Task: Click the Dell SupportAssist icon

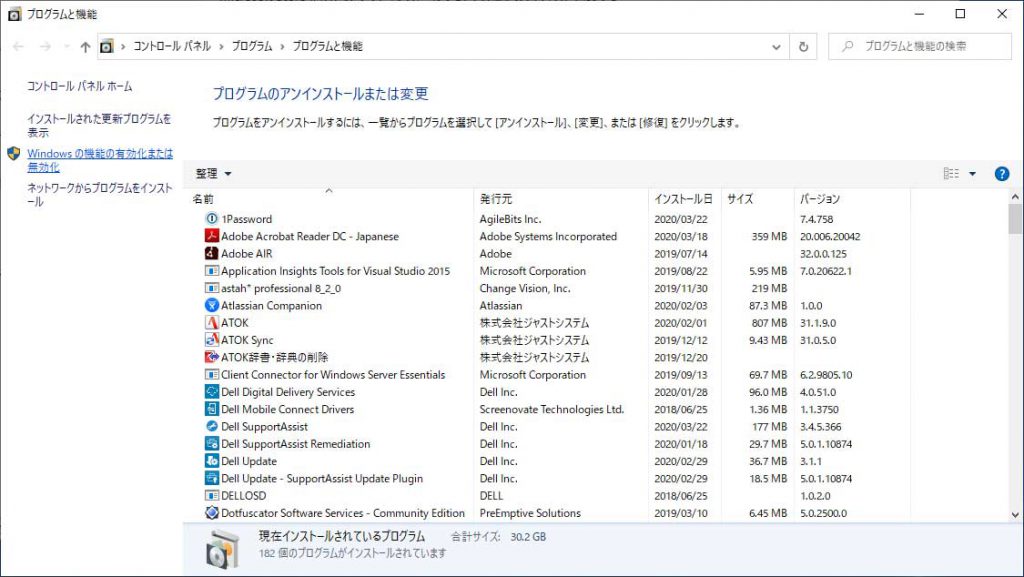Action: click(x=212, y=426)
